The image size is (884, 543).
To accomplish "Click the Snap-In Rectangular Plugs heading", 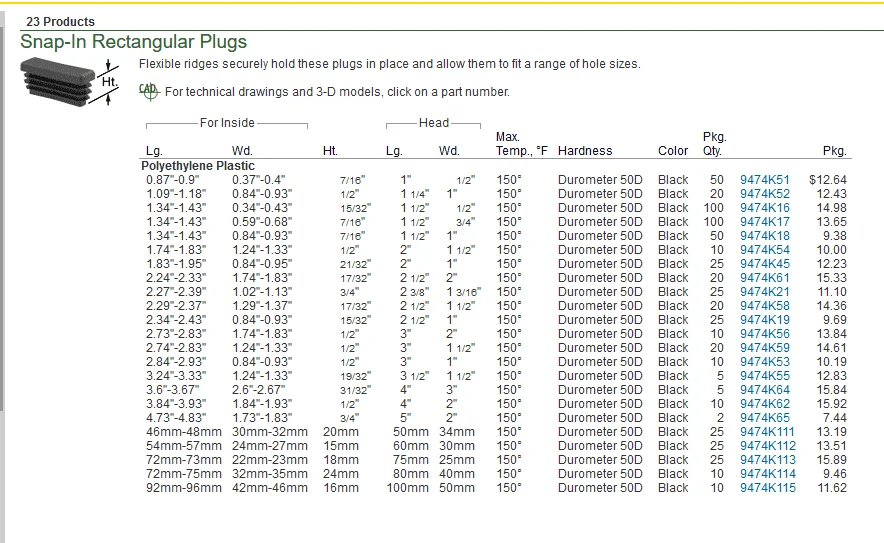I will [133, 43].
